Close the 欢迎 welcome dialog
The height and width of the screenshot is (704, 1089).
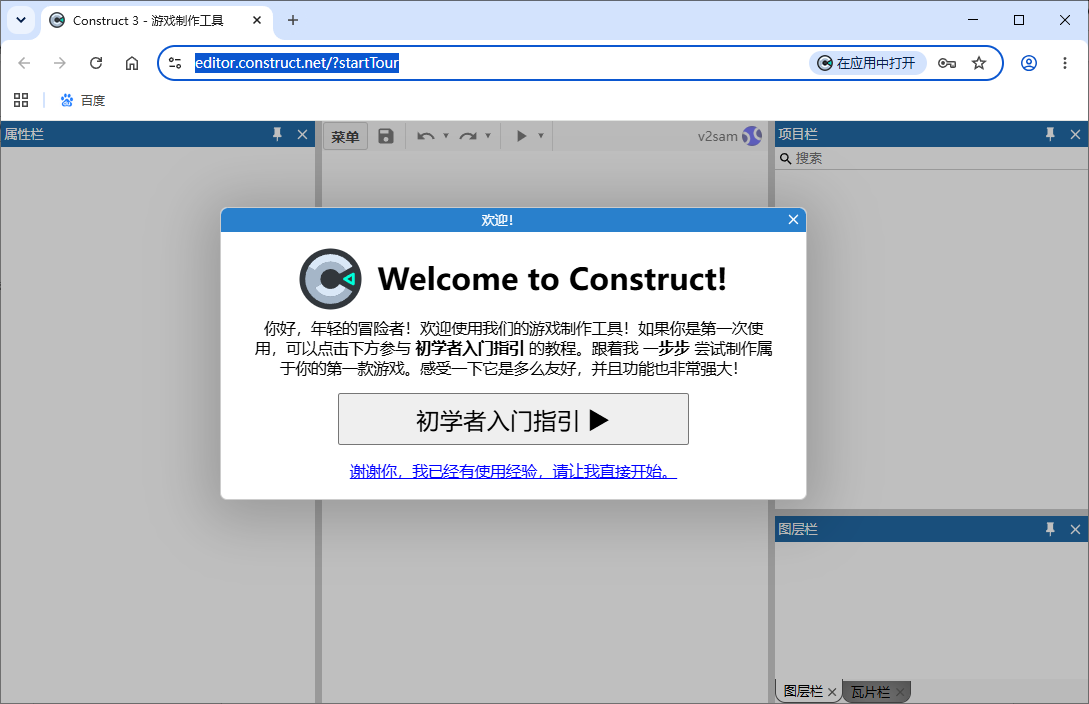[x=793, y=219]
